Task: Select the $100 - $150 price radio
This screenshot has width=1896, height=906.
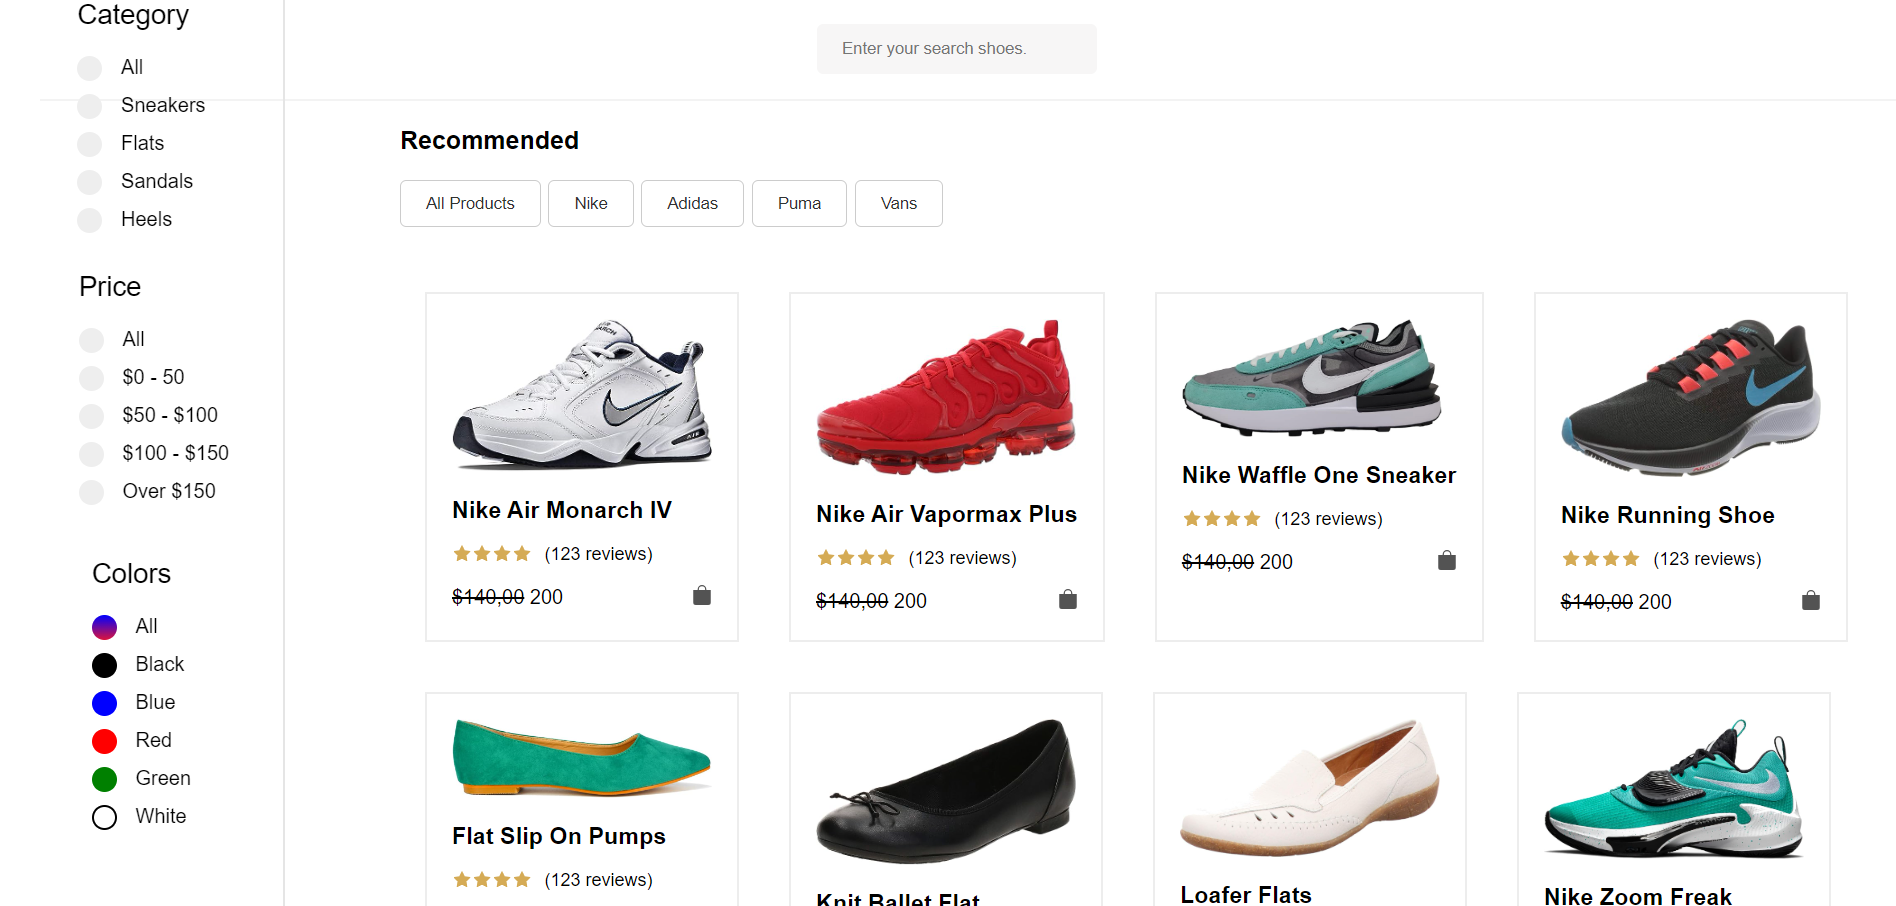Action: coord(92,454)
